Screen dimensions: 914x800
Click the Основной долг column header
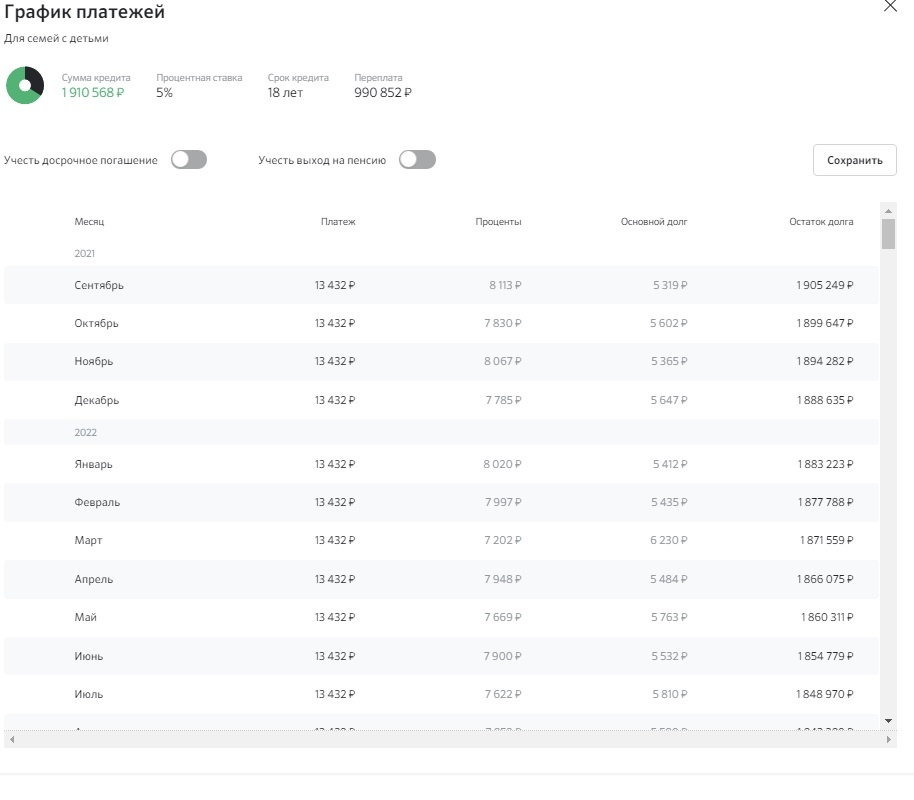click(654, 222)
